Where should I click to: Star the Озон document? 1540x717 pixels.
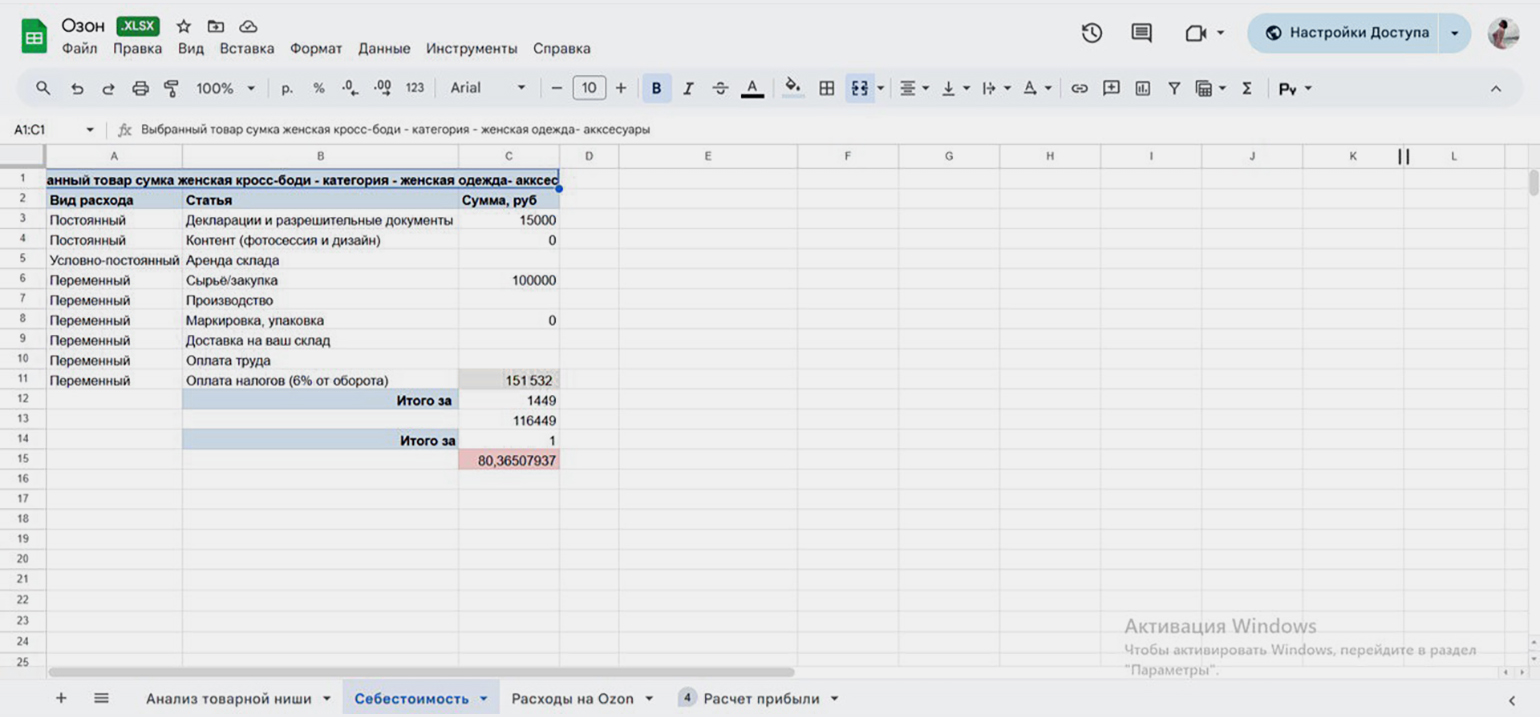184,27
